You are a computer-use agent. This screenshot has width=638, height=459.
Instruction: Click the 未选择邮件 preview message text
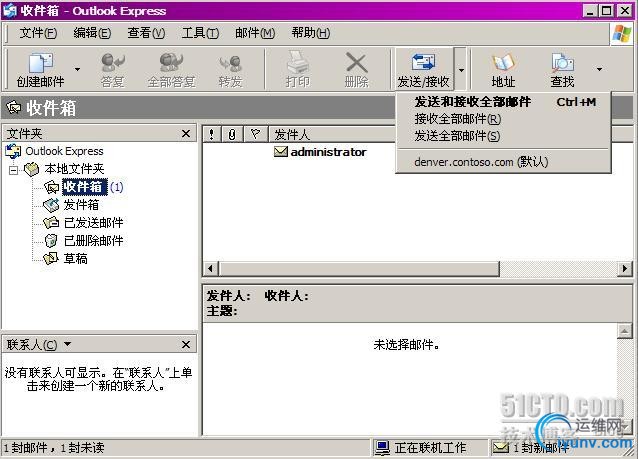pyautogui.click(x=406, y=345)
